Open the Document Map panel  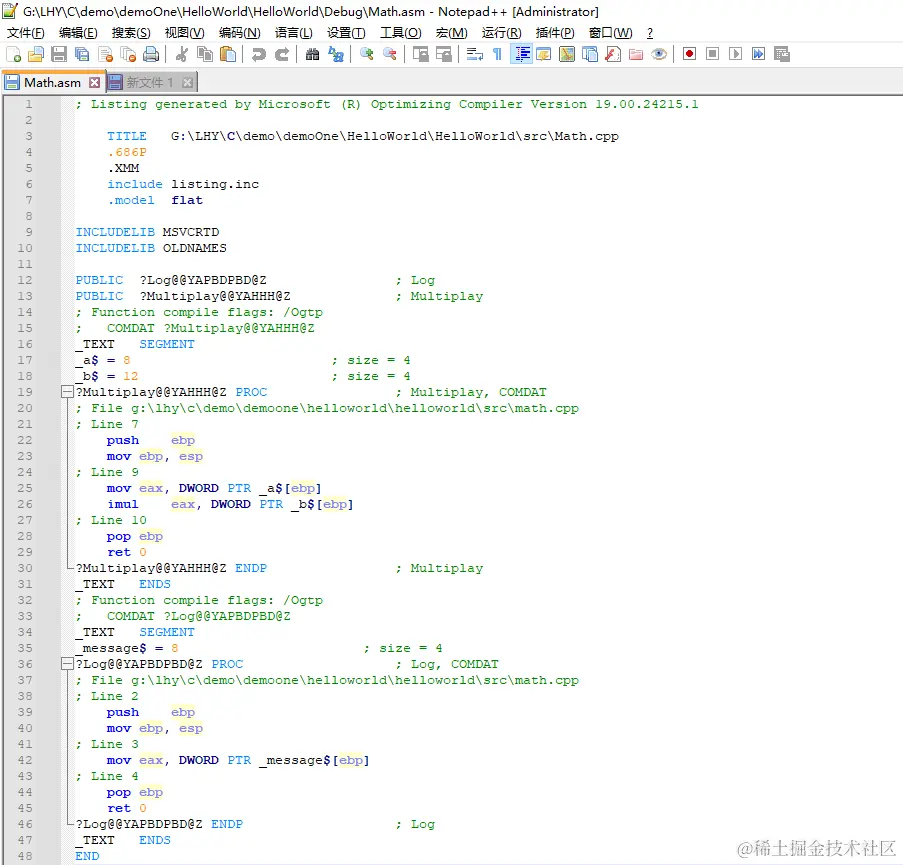[x=567, y=54]
